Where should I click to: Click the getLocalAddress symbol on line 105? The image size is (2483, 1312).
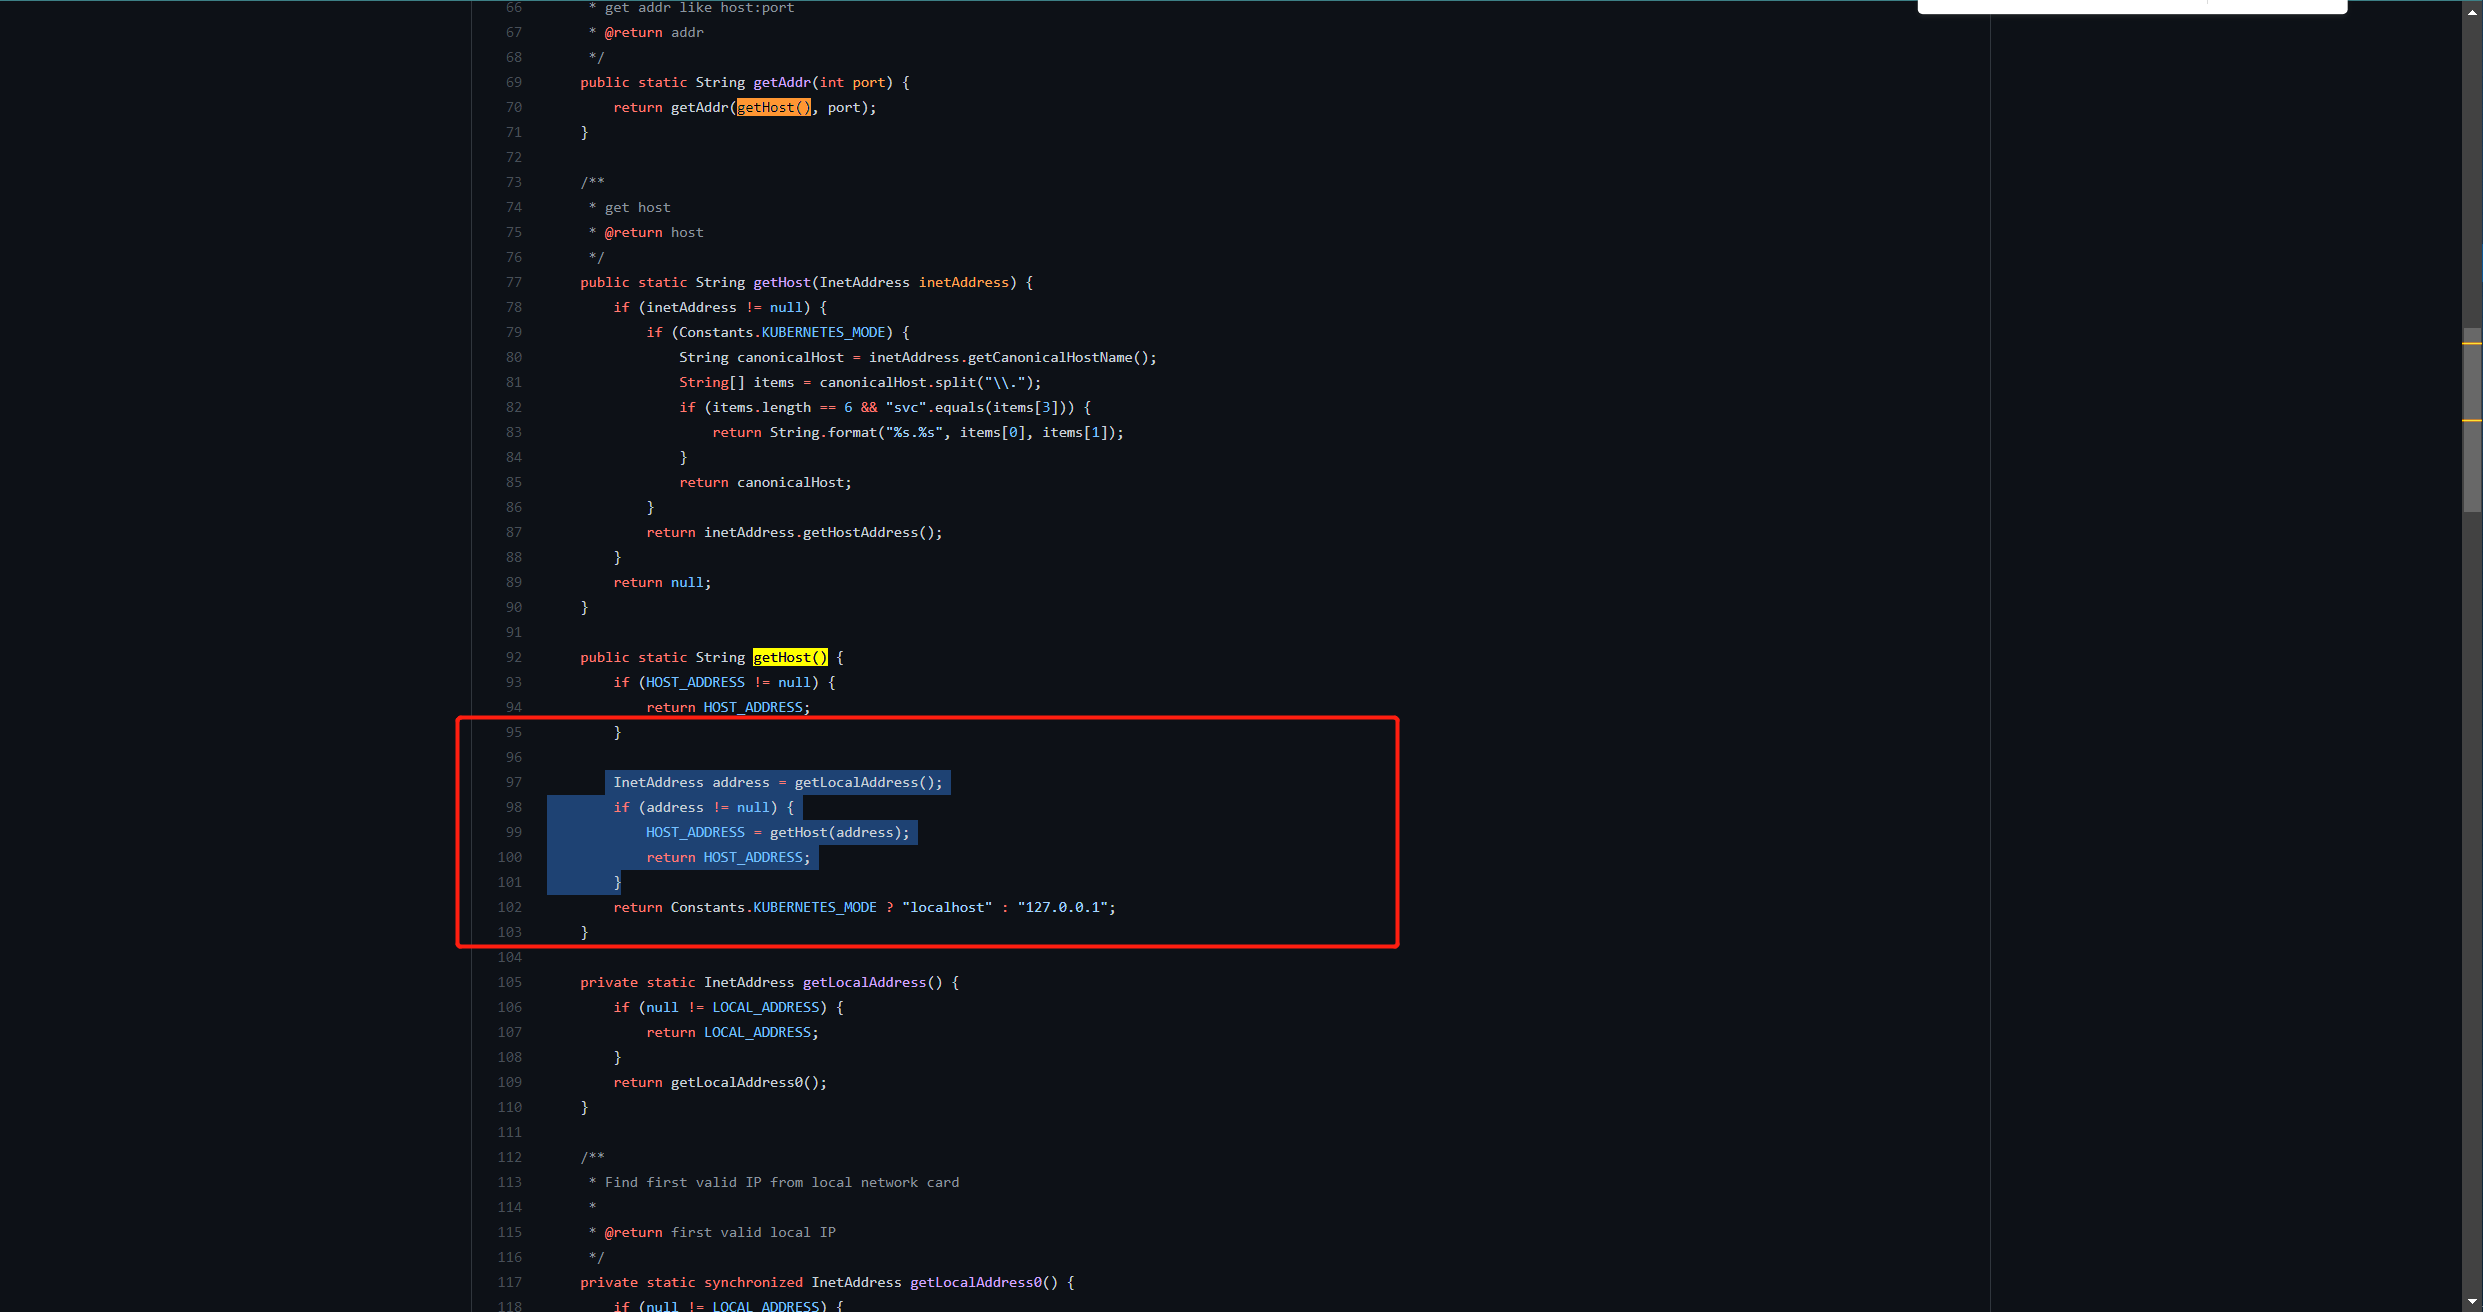tap(864, 982)
